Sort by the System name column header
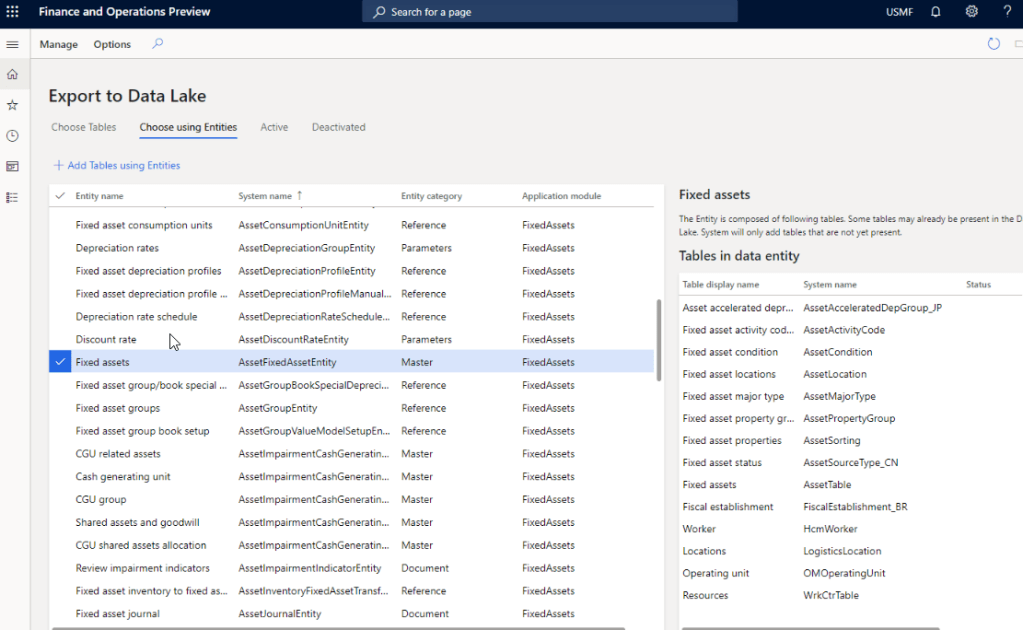This screenshot has height=630, width=1023. (x=267, y=196)
